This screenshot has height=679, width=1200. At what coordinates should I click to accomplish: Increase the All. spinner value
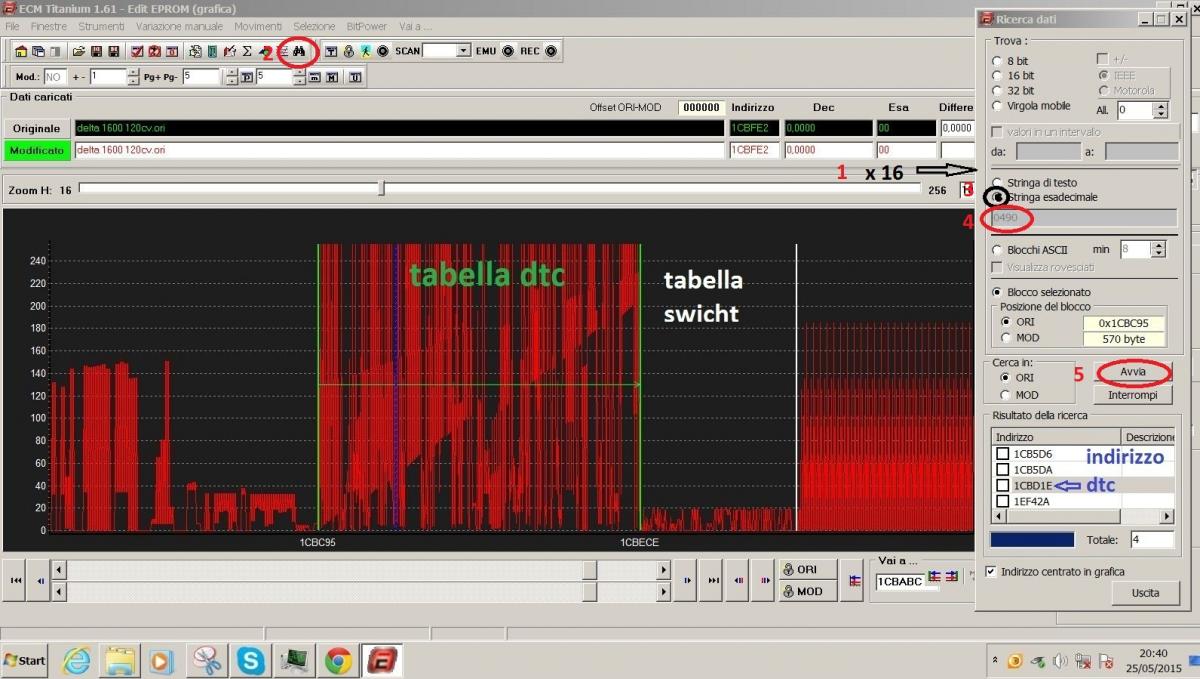pyautogui.click(x=1160, y=106)
